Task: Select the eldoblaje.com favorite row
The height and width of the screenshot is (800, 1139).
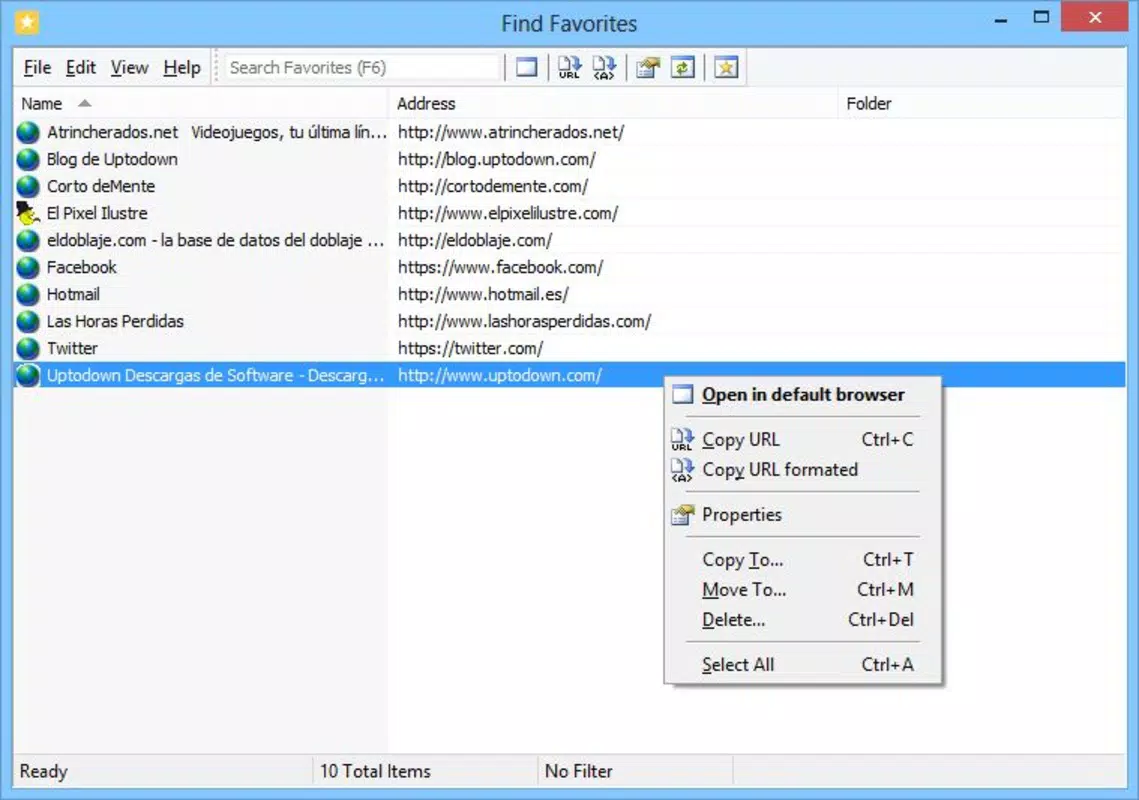Action: coord(570,240)
